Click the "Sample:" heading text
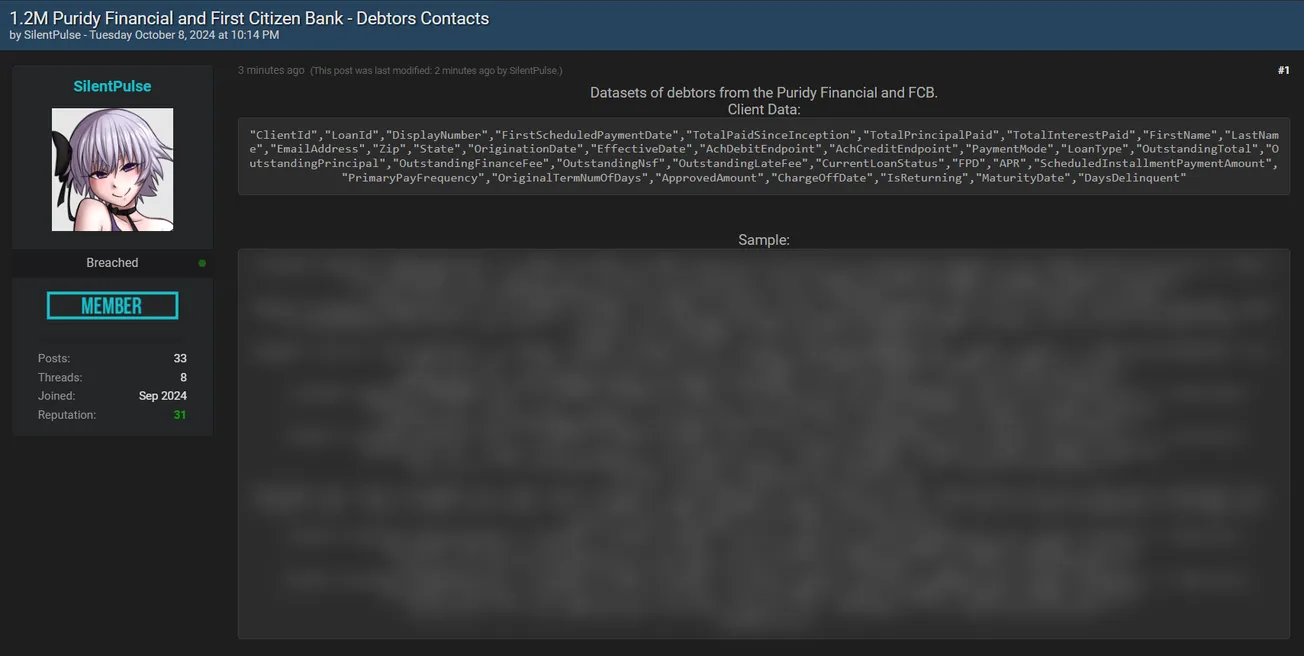1304x656 pixels. point(763,240)
